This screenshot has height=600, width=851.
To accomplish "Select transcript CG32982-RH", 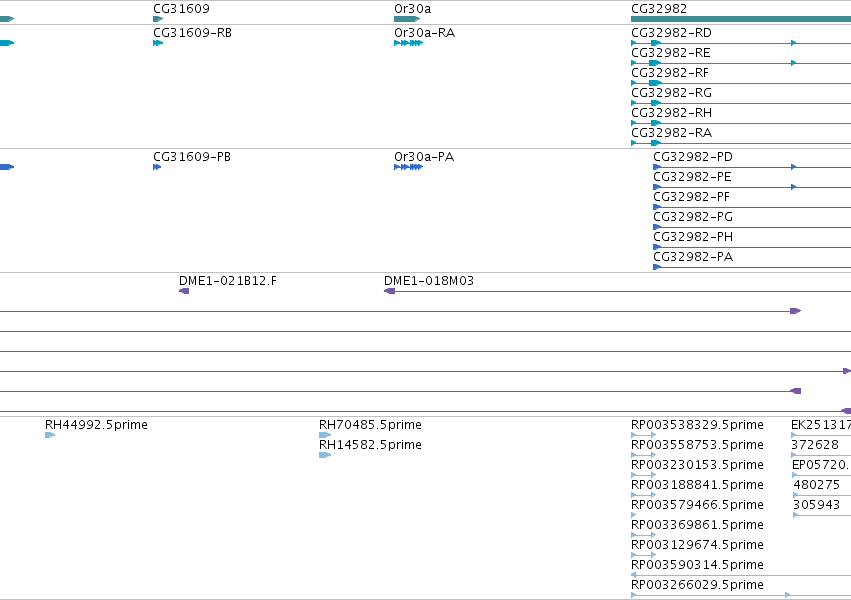I will (671, 113).
